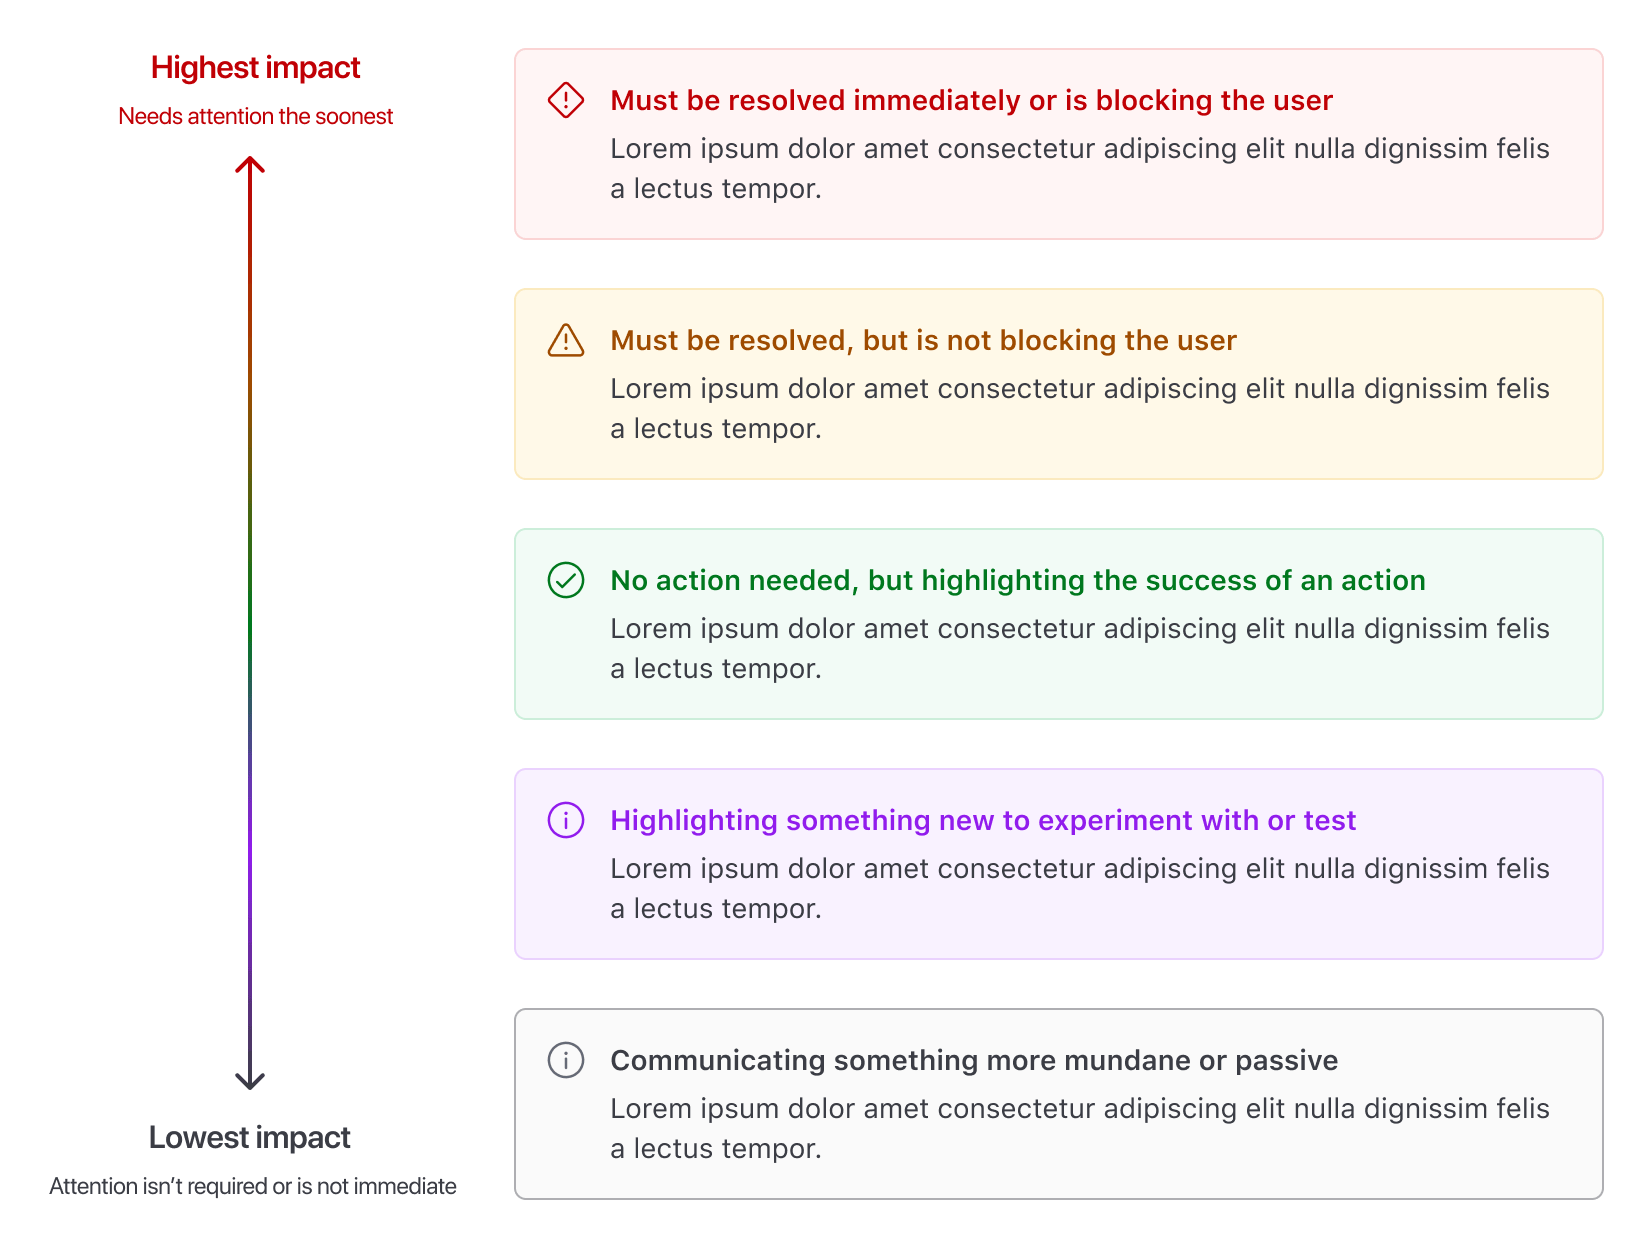
Task: Click the orange warning triangle icon
Action: click(x=565, y=341)
